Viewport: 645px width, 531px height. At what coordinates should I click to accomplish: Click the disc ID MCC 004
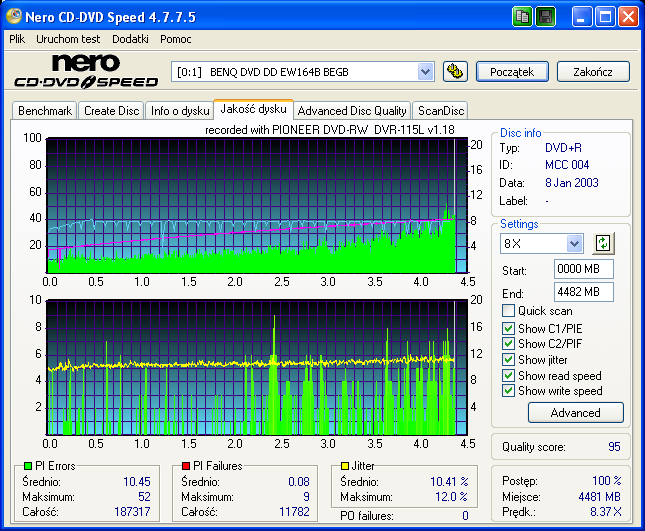567,165
